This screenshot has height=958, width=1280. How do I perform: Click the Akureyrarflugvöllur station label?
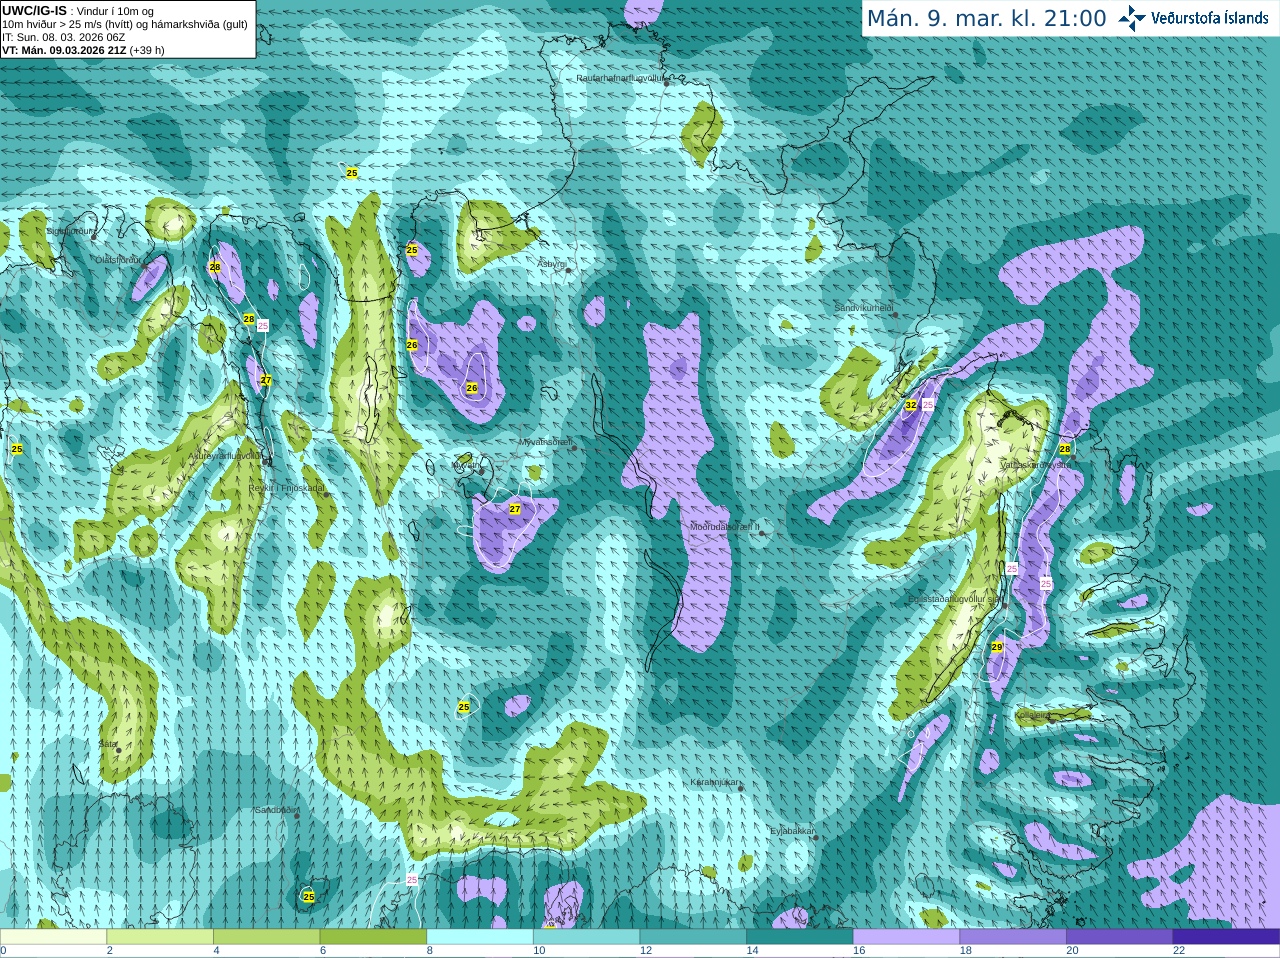tap(225, 455)
